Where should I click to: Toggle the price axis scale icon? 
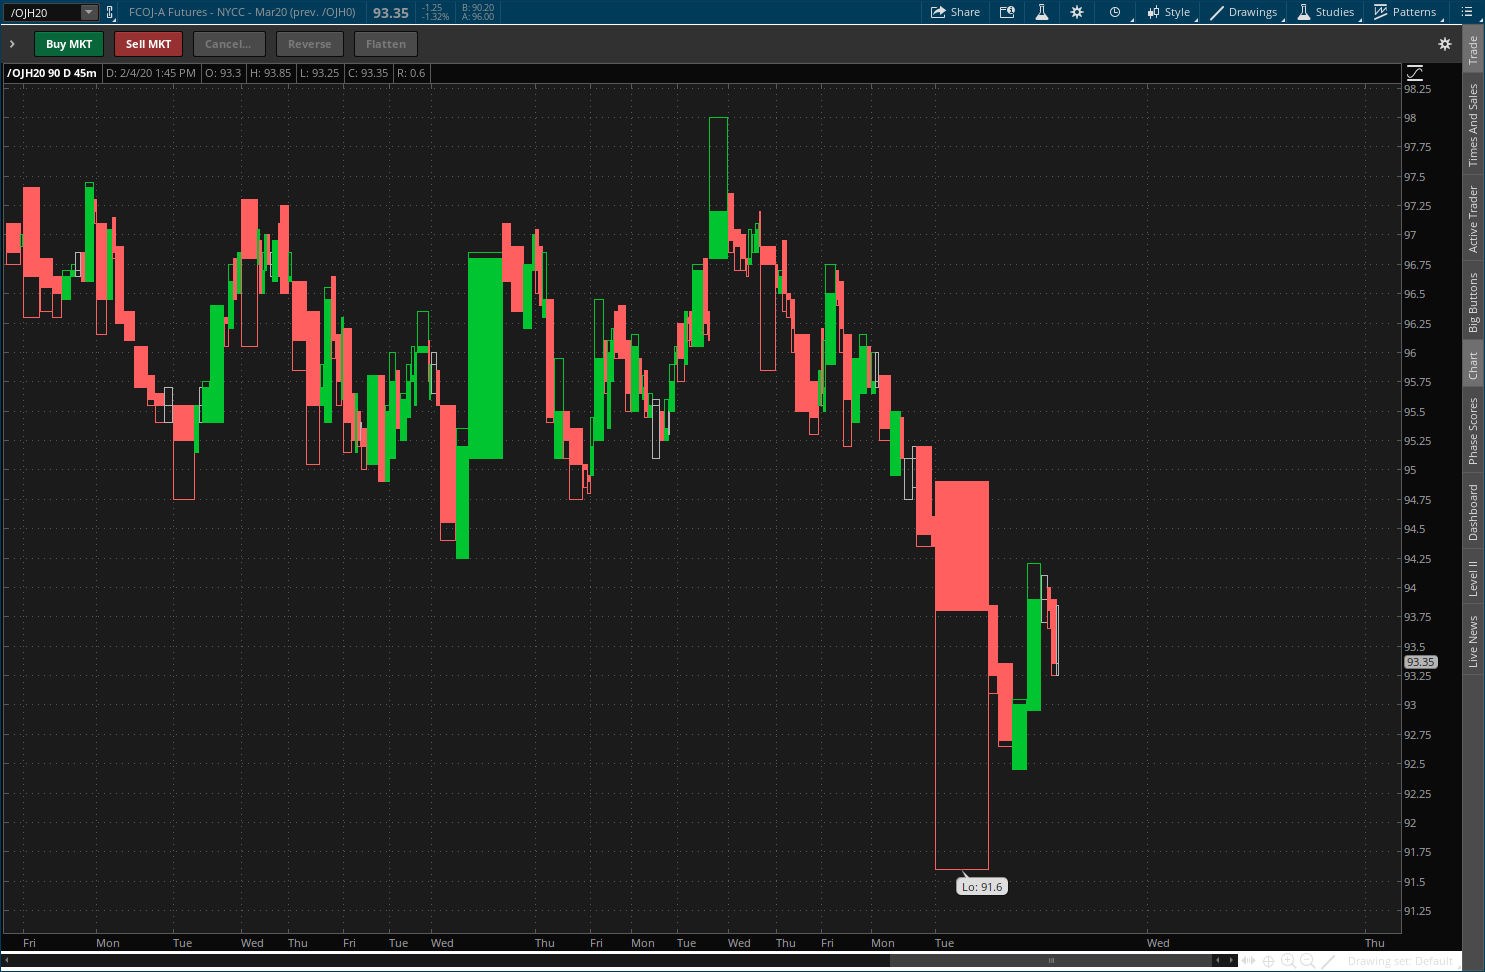click(1414, 73)
